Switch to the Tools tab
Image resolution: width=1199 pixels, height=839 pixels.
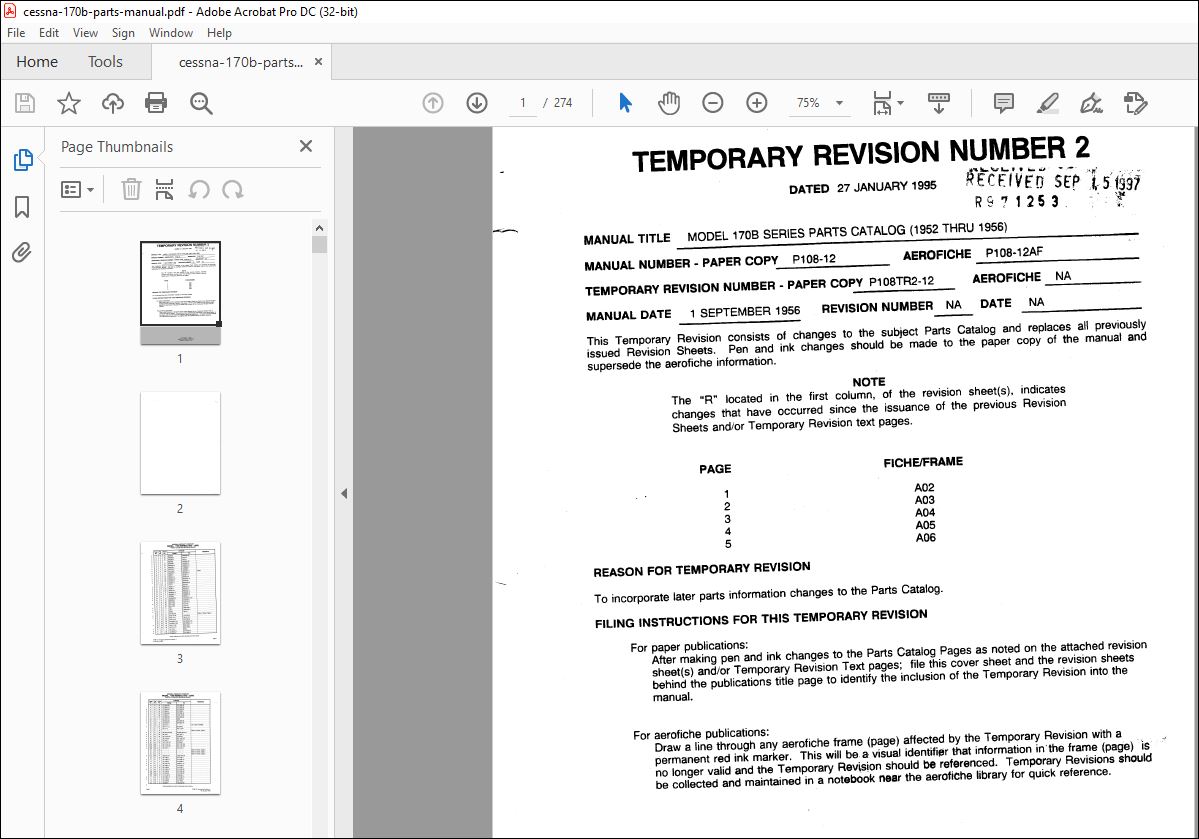click(106, 62)
